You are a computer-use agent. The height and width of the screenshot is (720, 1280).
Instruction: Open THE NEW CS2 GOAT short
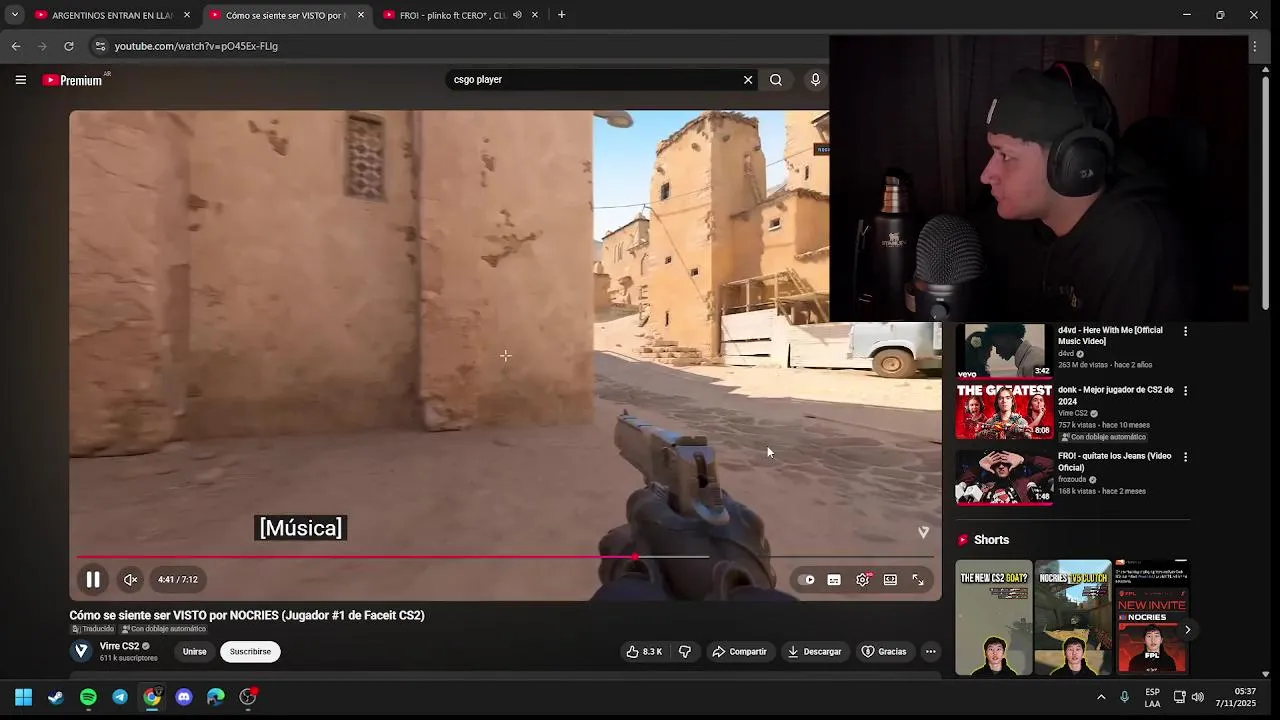(993, 617)
